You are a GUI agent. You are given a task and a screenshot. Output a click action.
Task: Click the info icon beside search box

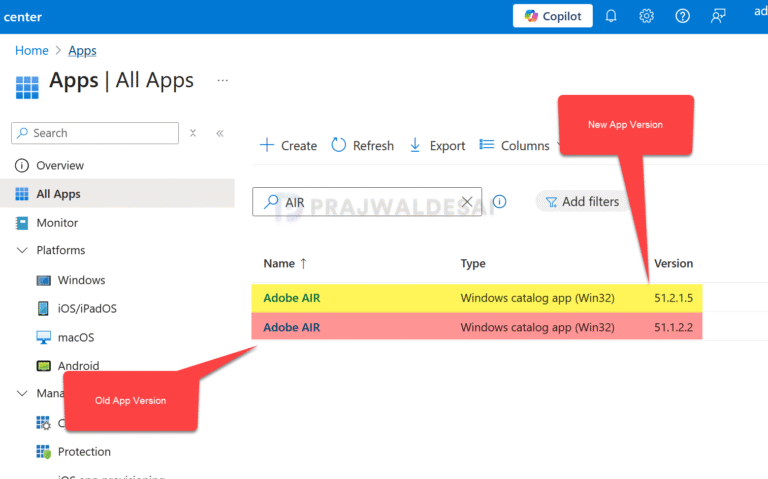click(x=499, y=202)
